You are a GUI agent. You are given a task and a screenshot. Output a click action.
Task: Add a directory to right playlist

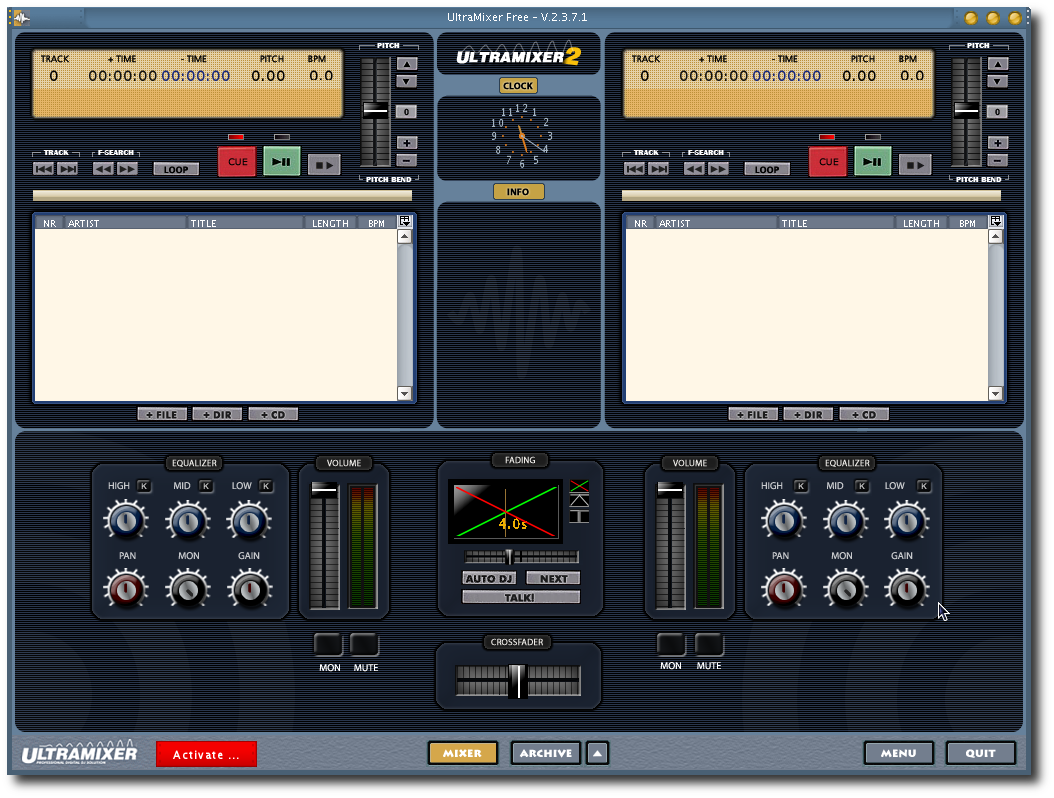[x=808, y=414]
